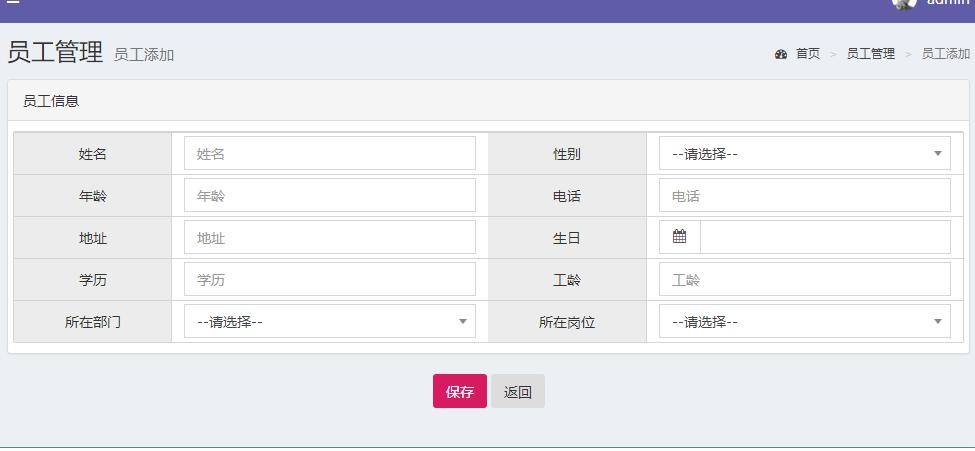The height and width of the screenshot is (451, 975).
Task: Click the 地址 input field
Action: pos(329,238)
